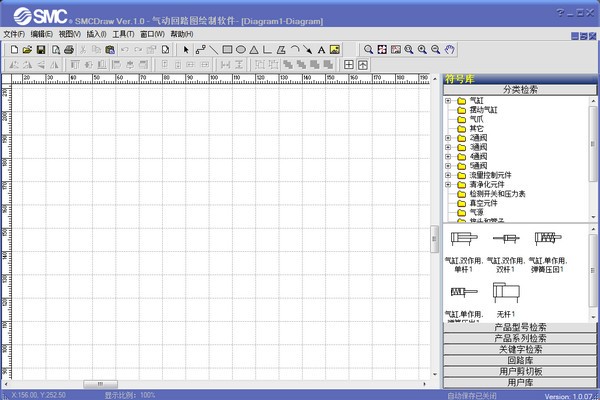The width and height of the screenshot is (600, 400).
Task: Select the arrow pointer tool
Action: [186, 49]
